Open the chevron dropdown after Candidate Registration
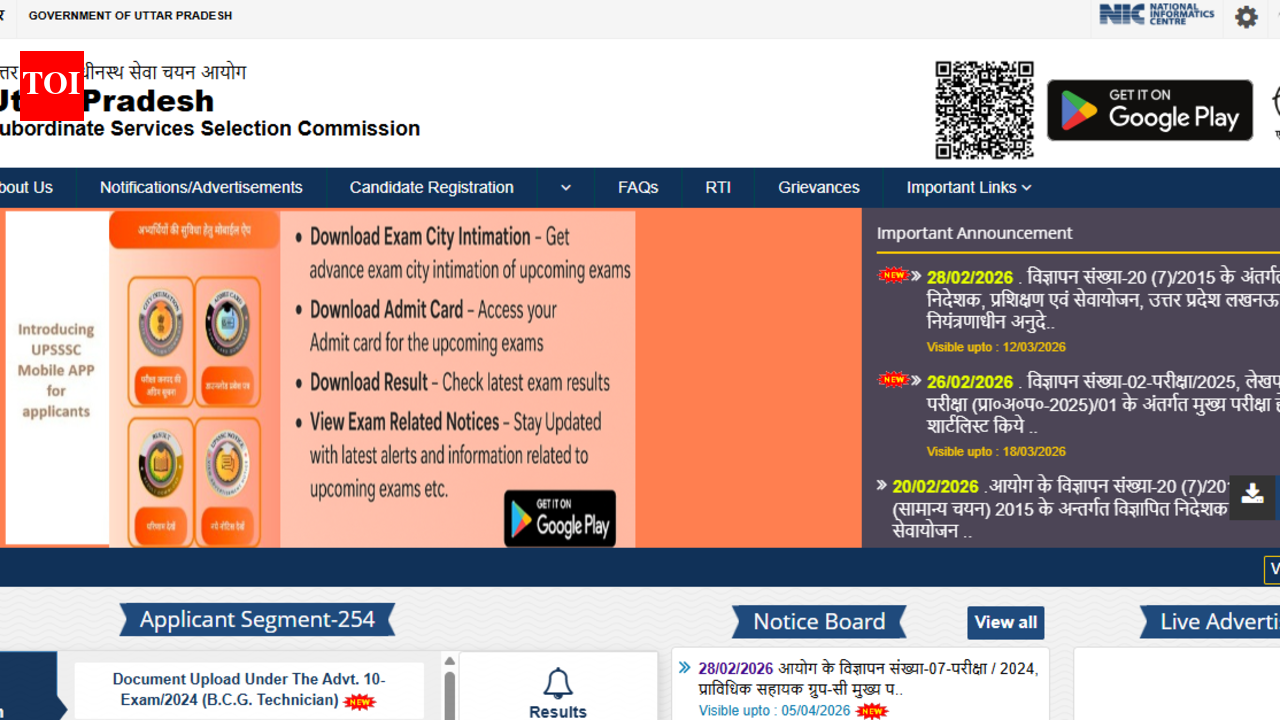The height and width of the screenshot is (720, 1280). tap(566, 188)
